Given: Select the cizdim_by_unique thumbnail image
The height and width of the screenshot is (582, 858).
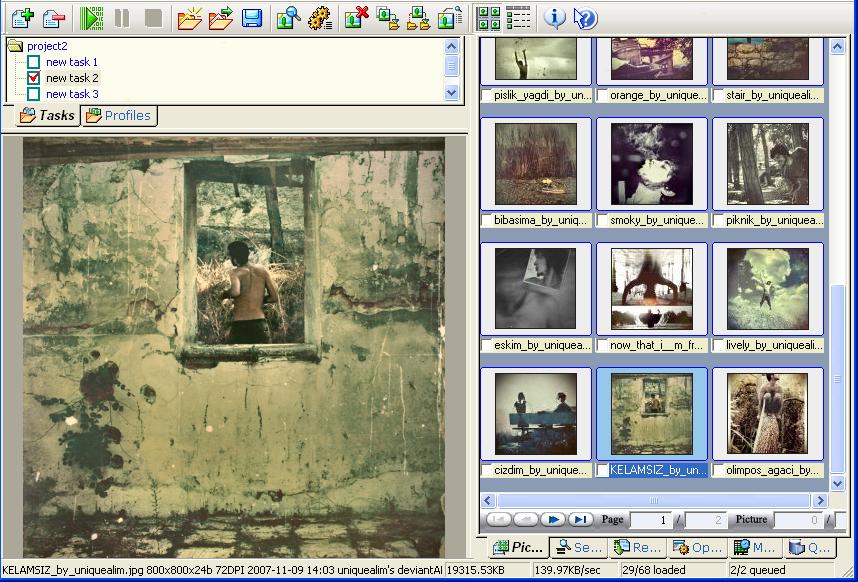Looking at the screenshot, I should [536, 414].
